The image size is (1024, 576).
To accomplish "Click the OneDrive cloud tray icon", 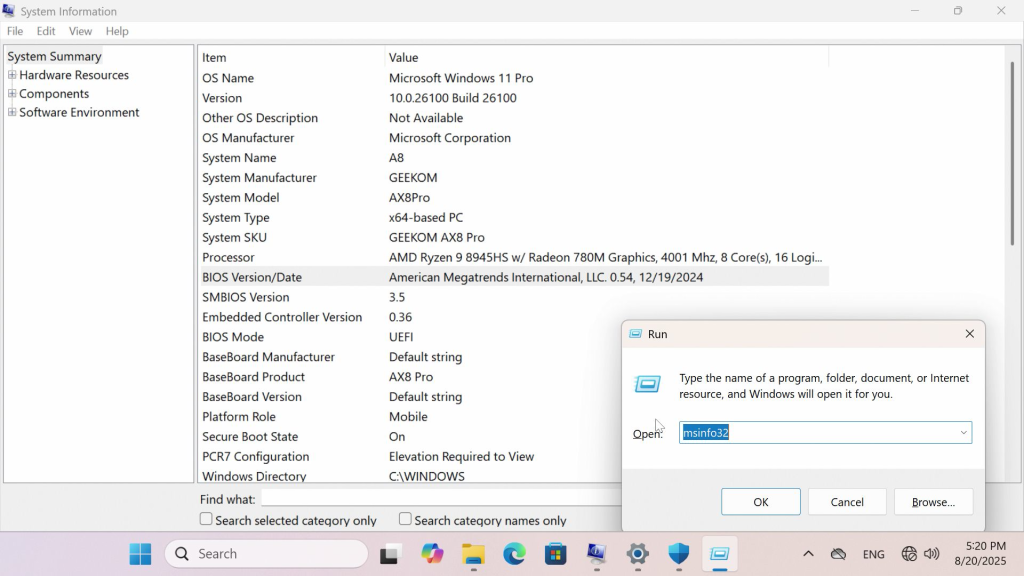I will (x=839, y=554).
